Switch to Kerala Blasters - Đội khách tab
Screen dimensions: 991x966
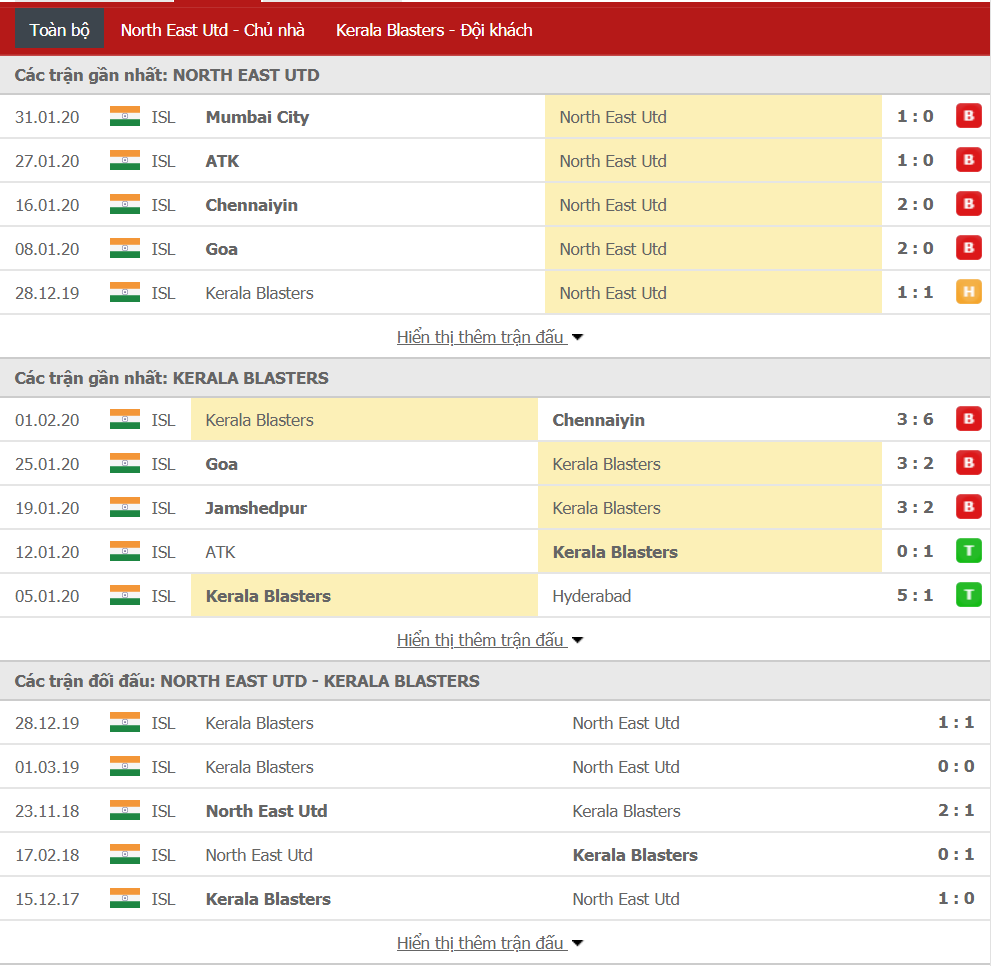click(x=434, y=30)
